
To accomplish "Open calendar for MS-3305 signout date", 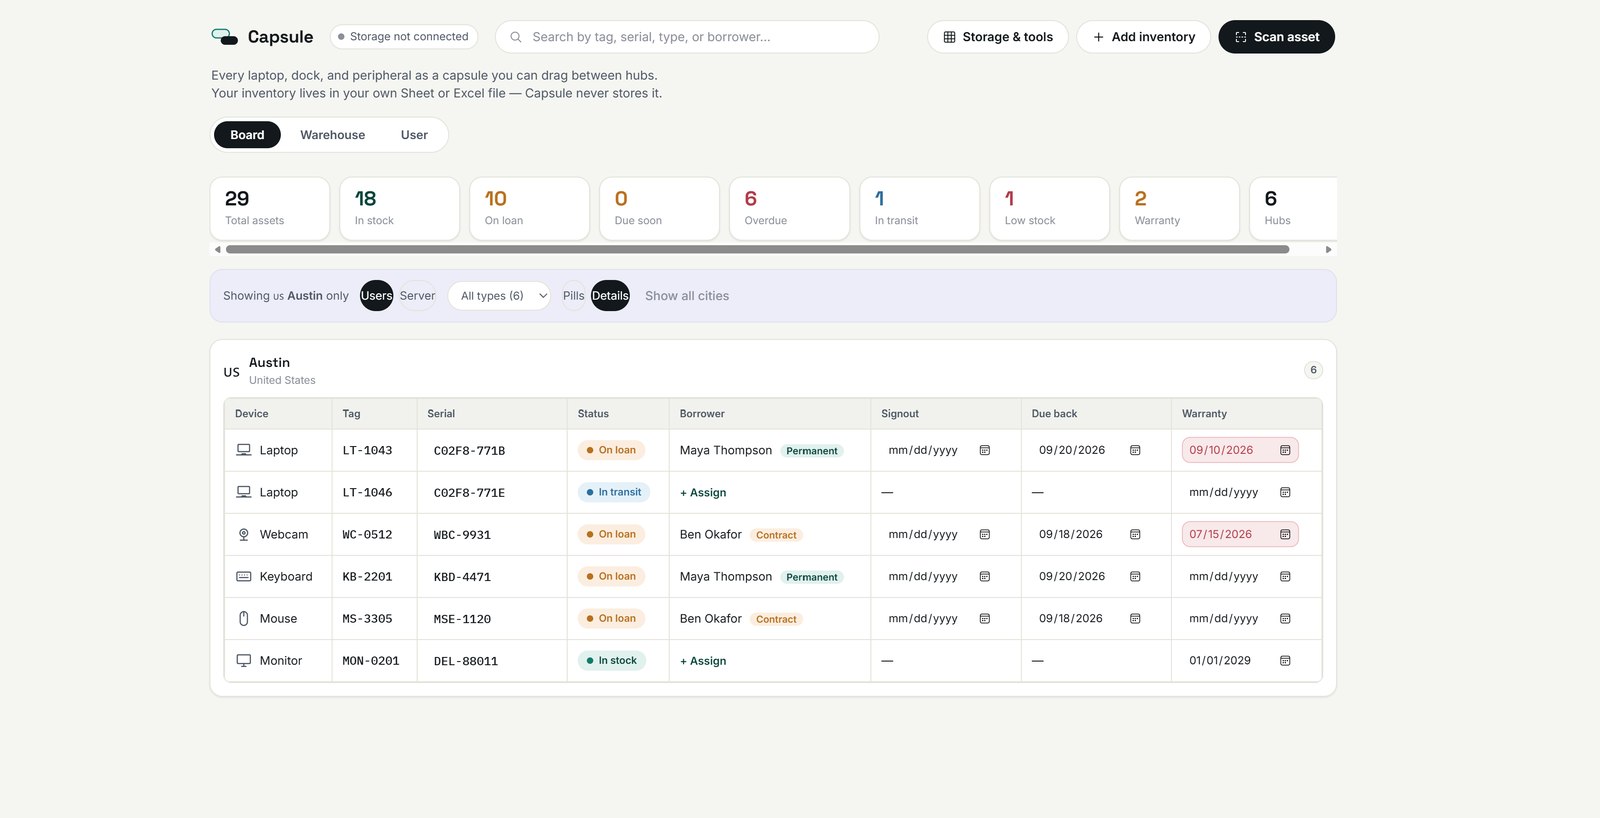I will [x=985, y=618].
